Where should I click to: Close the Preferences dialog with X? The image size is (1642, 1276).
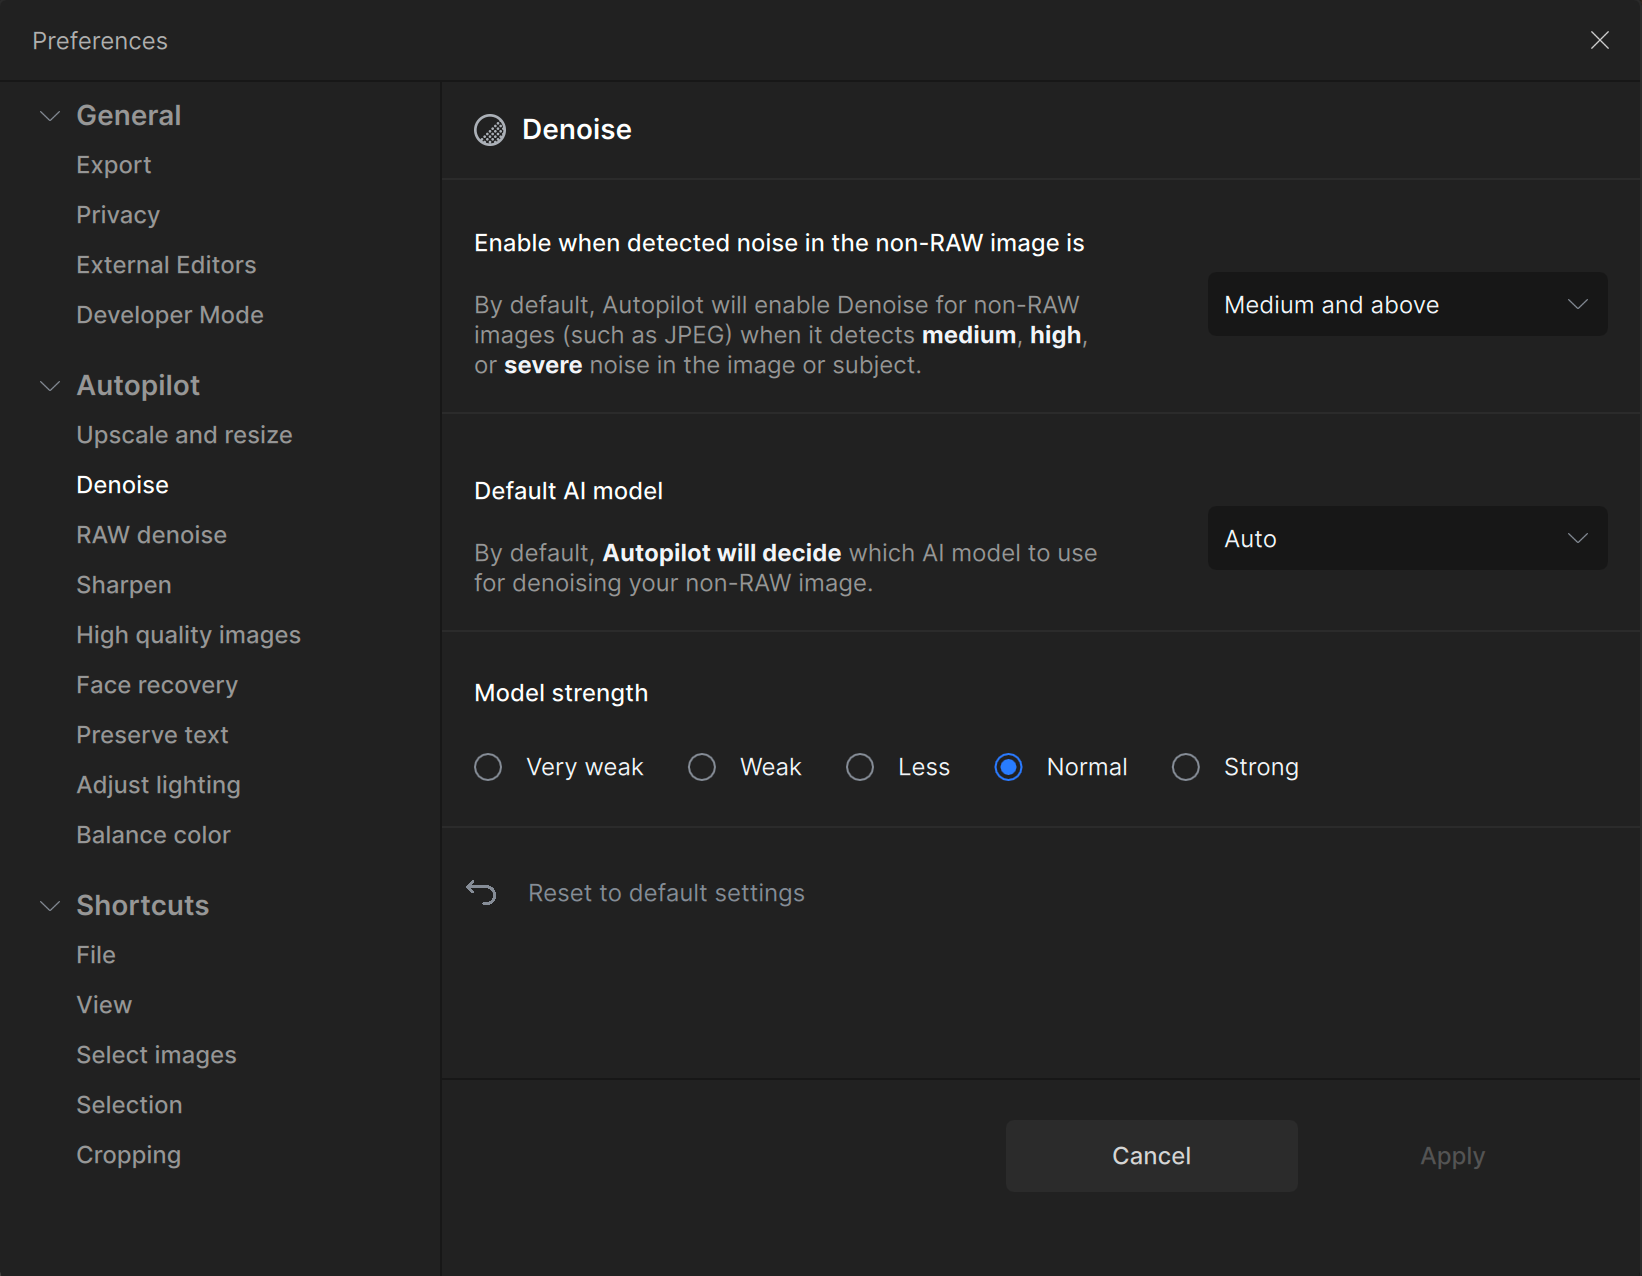point(1599,40)
